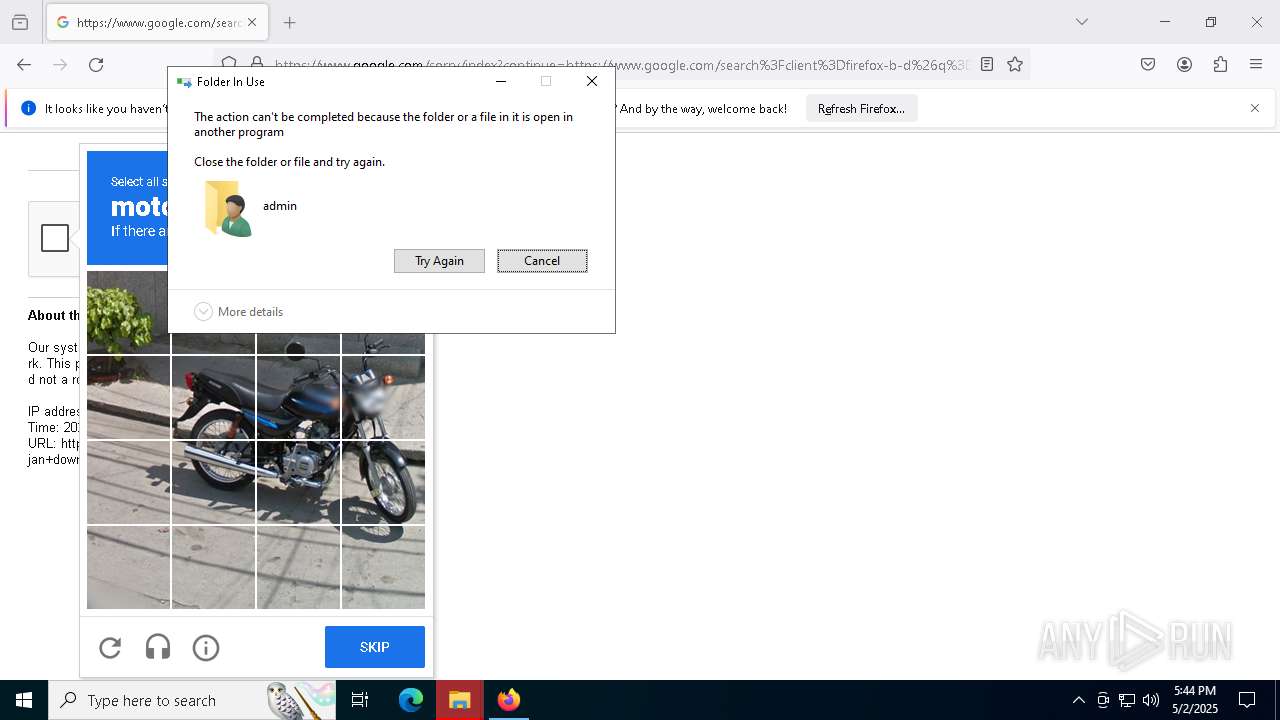This screenshot has height=720, width=1280.
Task: Open Task View on taskbar
Action: 360,700
